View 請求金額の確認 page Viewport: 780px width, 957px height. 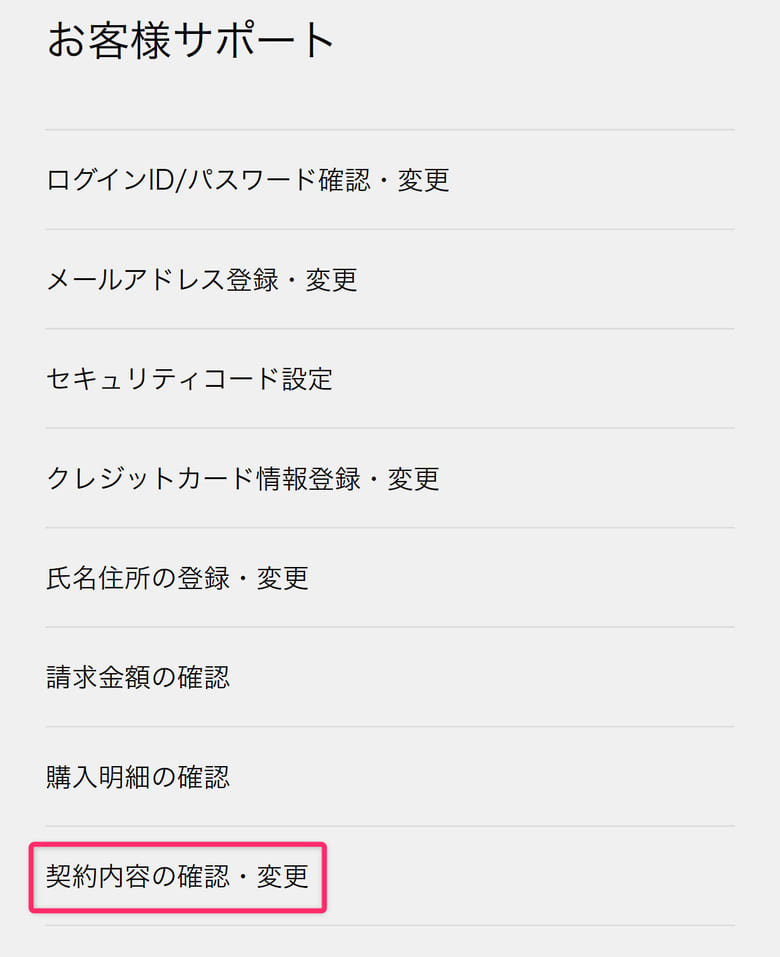pos(138,677)
